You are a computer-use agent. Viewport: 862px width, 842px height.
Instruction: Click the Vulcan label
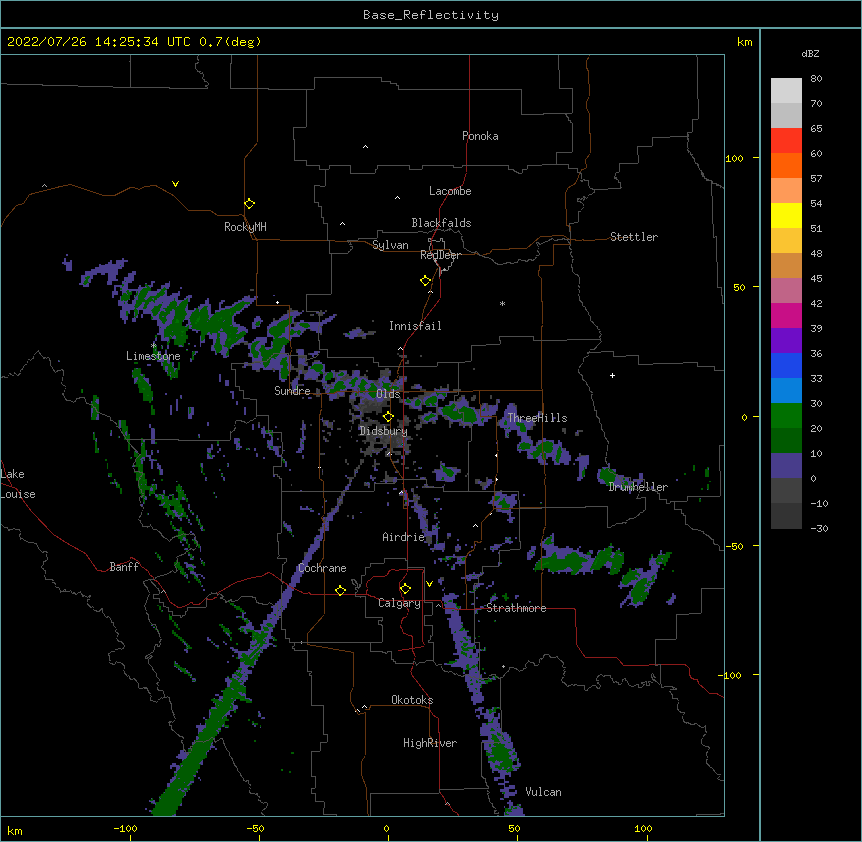543,792
